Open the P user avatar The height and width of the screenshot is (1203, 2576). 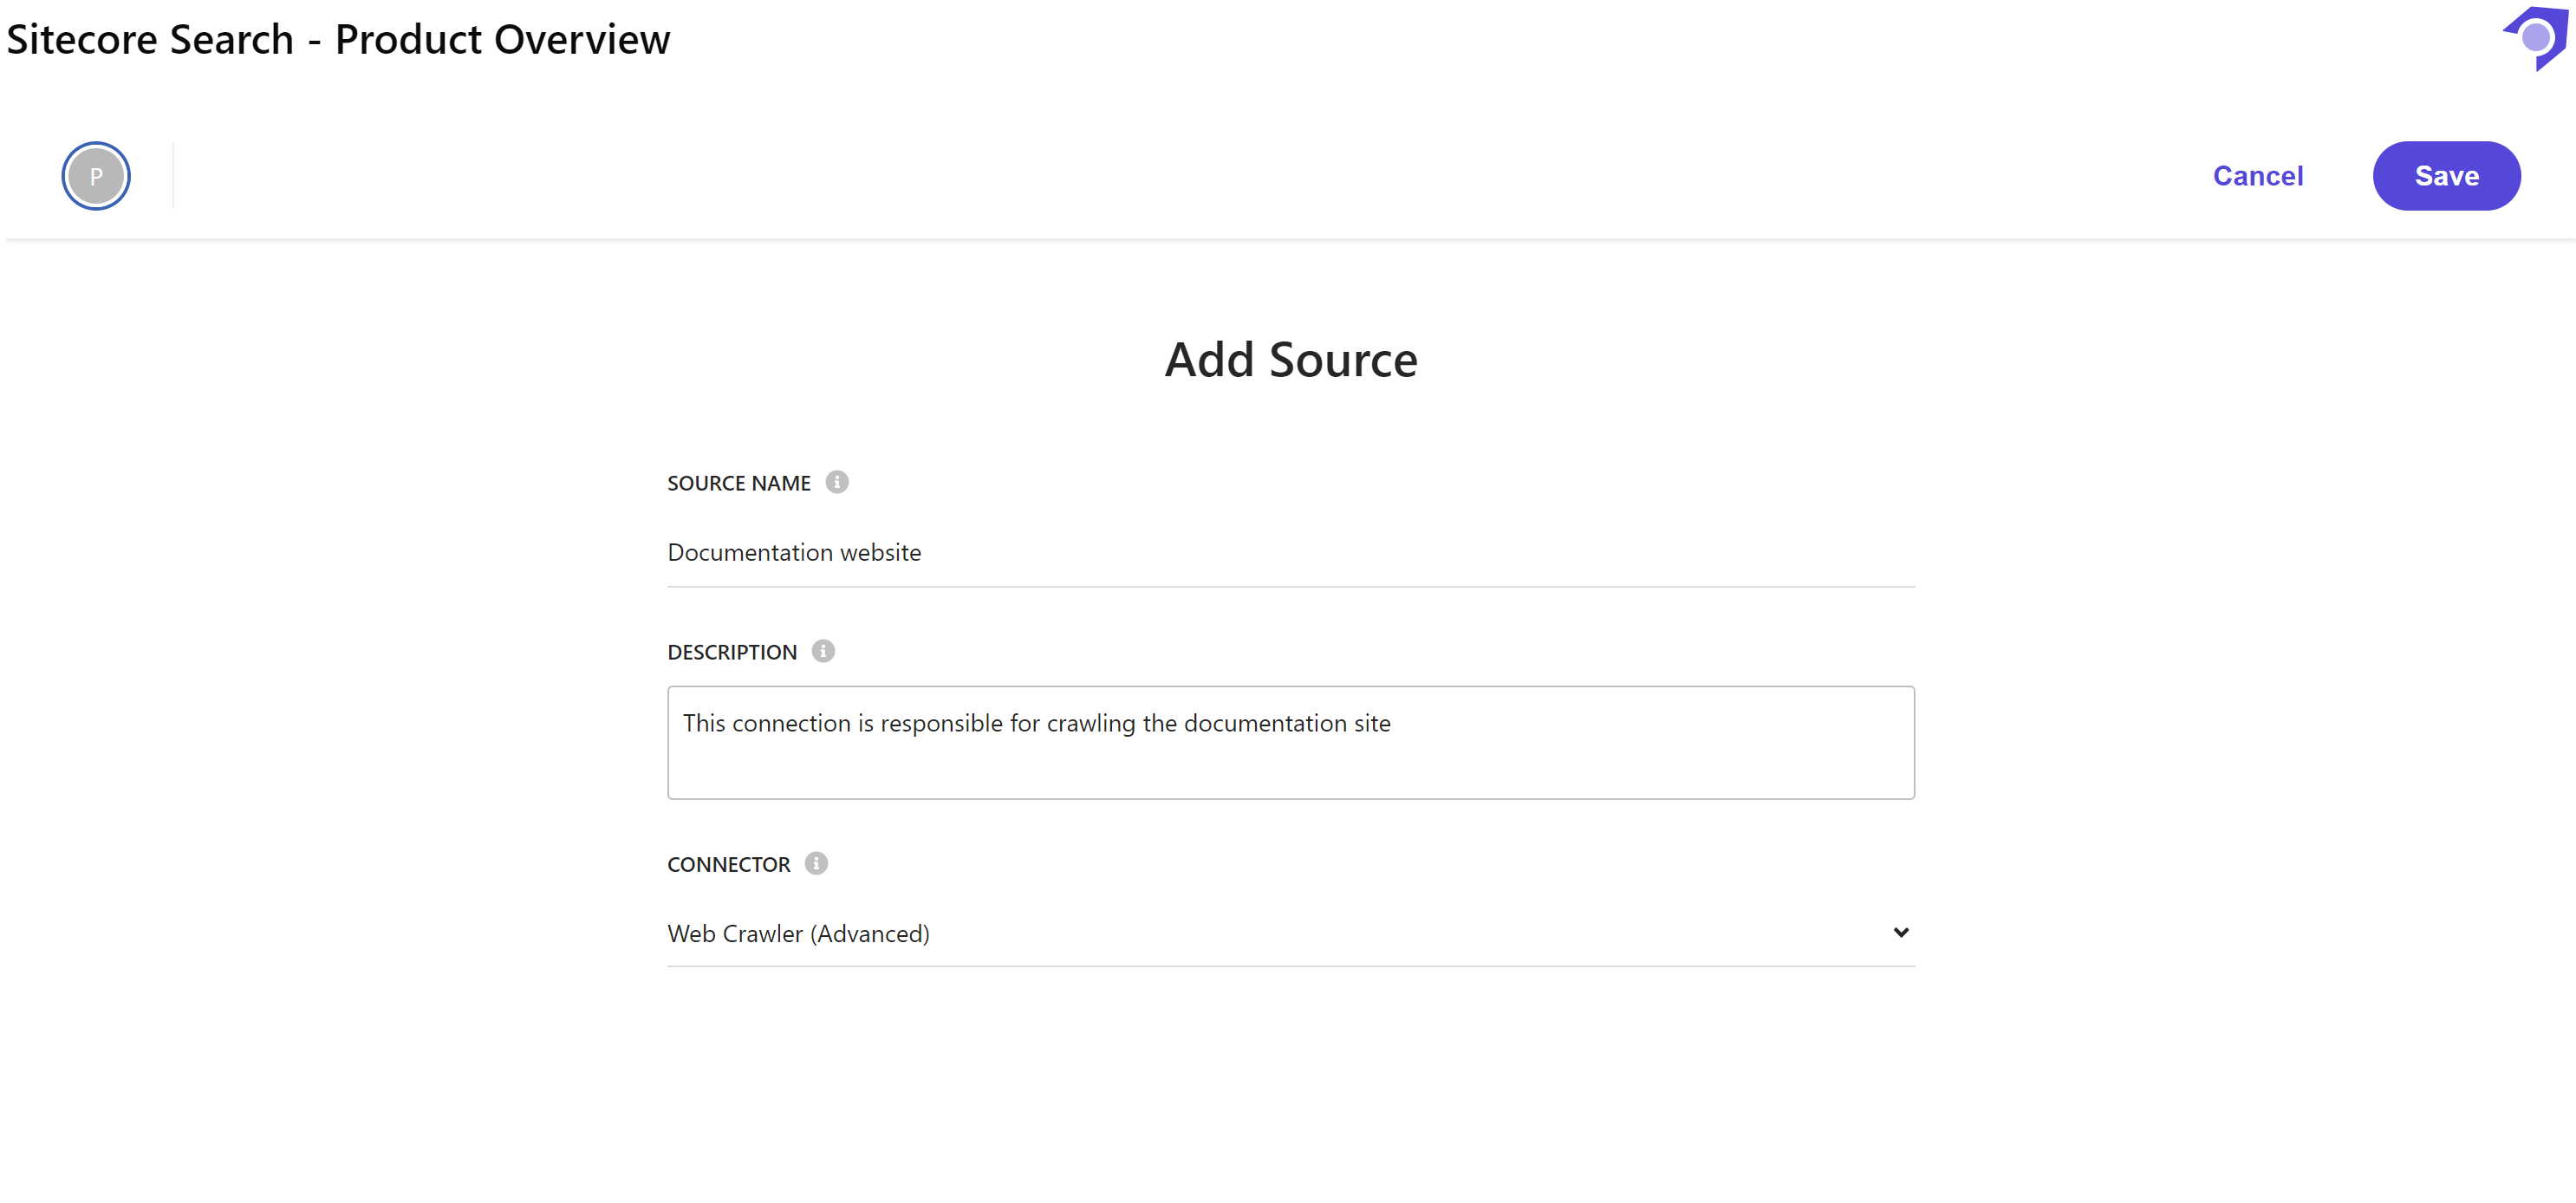96,176
